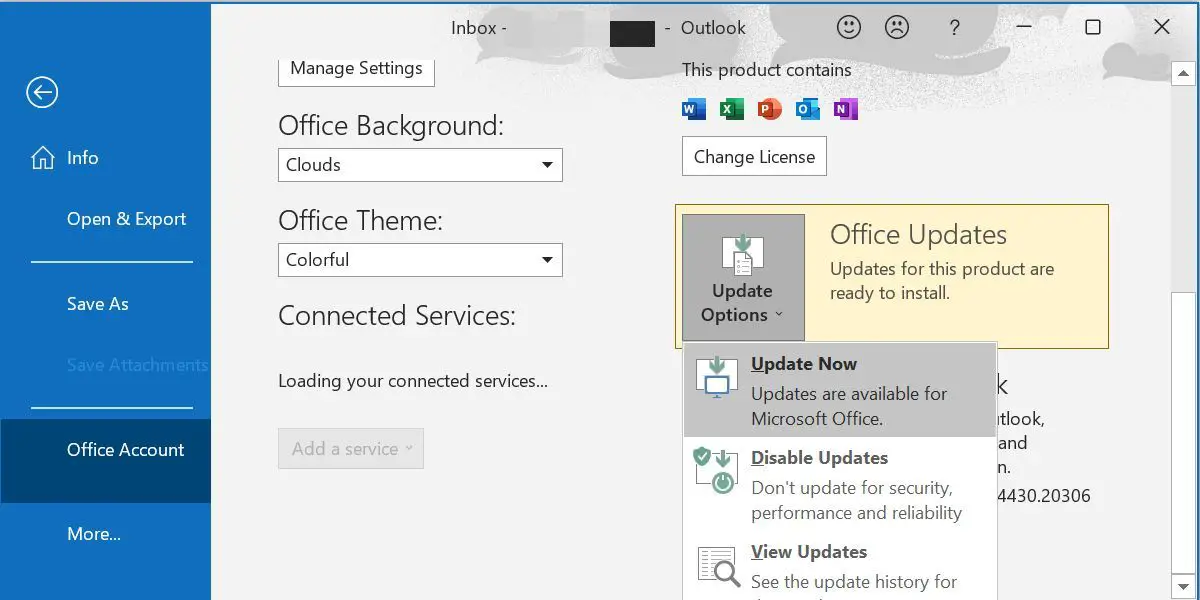Click the Excel app icon

click(x=732, y=109)
